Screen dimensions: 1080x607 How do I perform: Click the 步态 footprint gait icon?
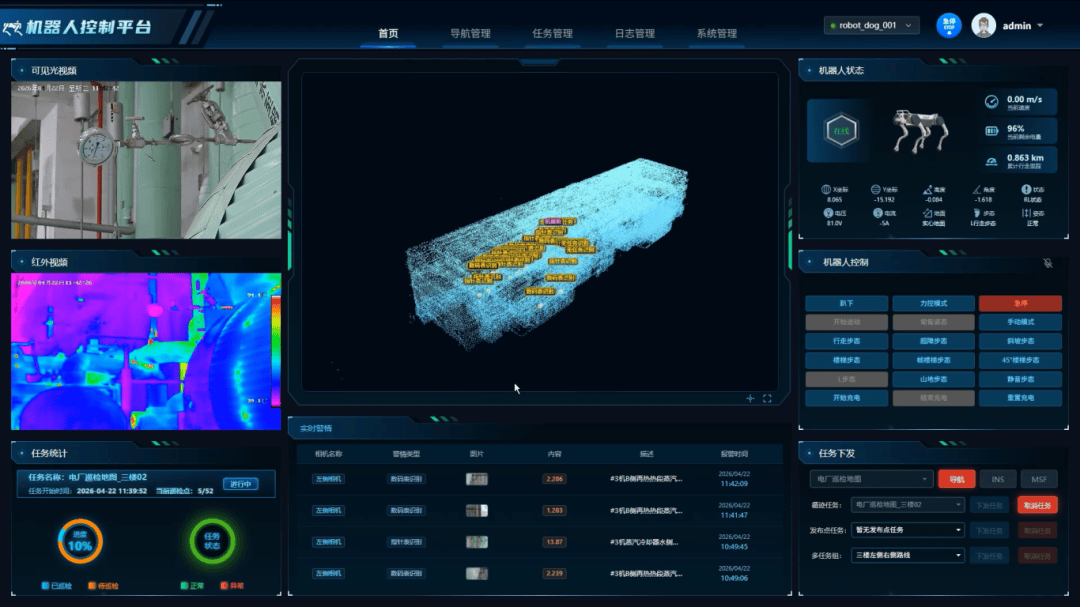[x=977, y=214]
